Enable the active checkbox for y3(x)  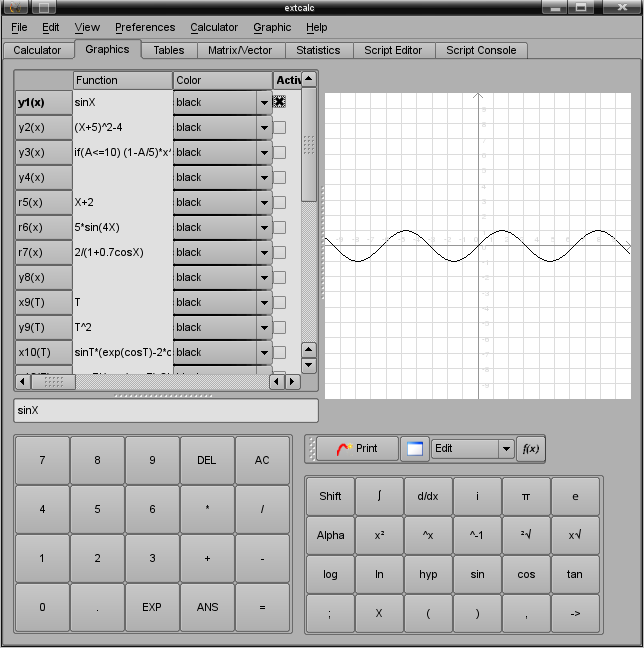point(279,152)
